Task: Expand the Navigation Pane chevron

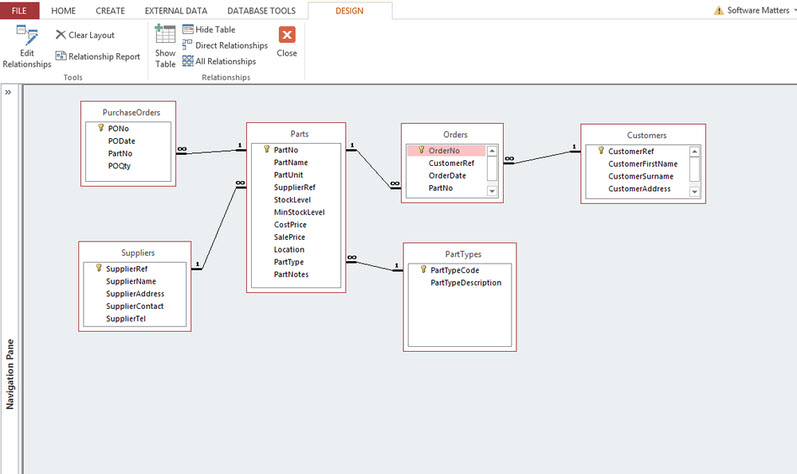Action: tap(8, 92)
